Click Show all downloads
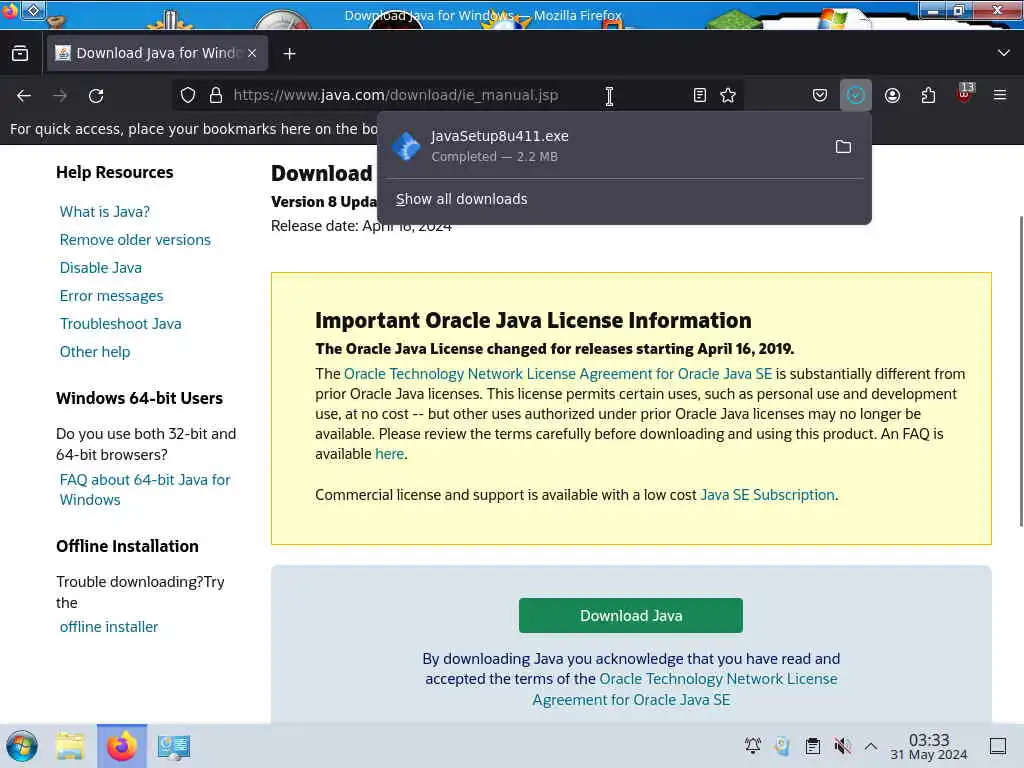 [x=461, y=199]
